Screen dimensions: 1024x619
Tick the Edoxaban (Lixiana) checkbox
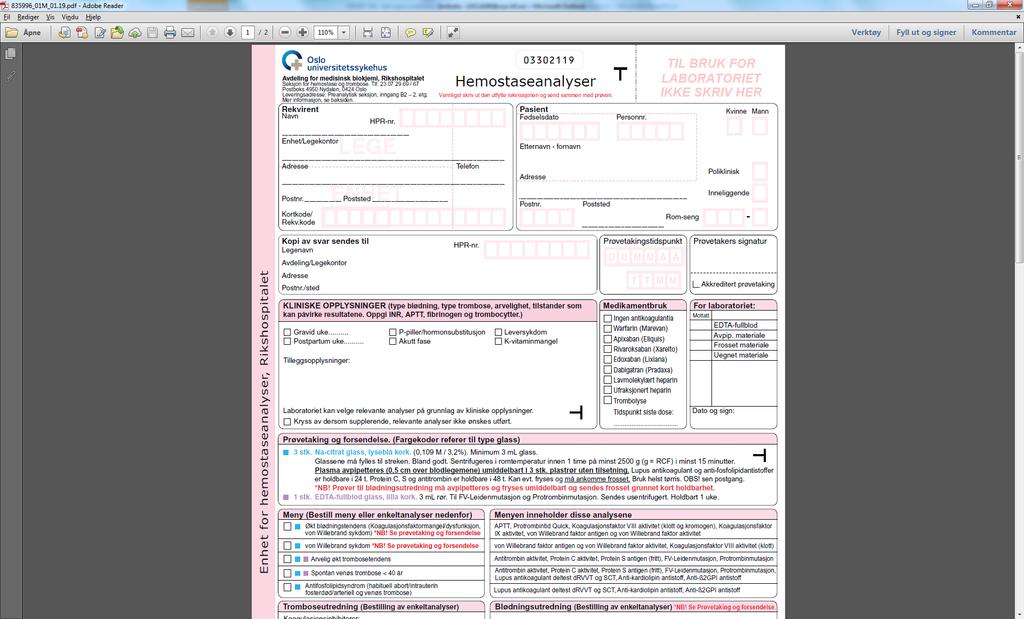(607, 359)
